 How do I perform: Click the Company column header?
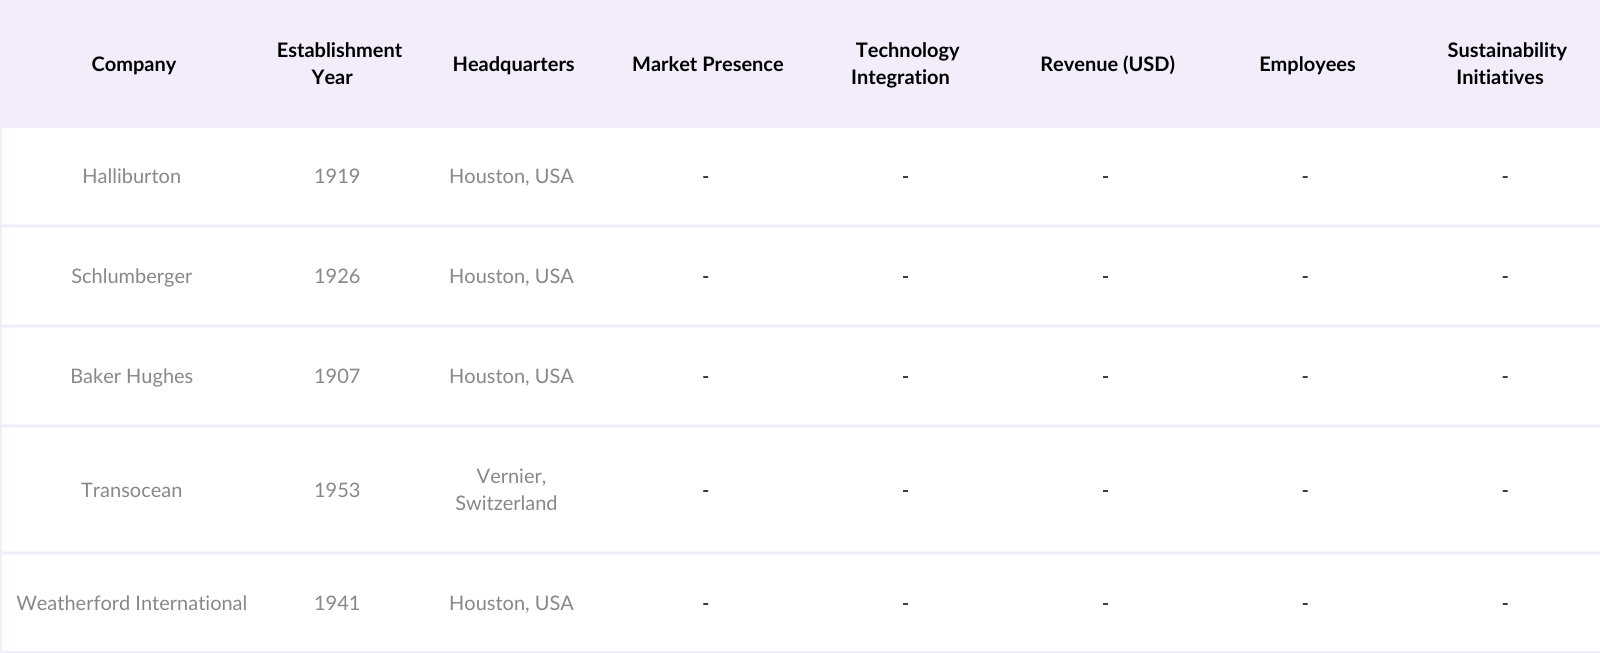pyautogui.click(x=133, y=64)
